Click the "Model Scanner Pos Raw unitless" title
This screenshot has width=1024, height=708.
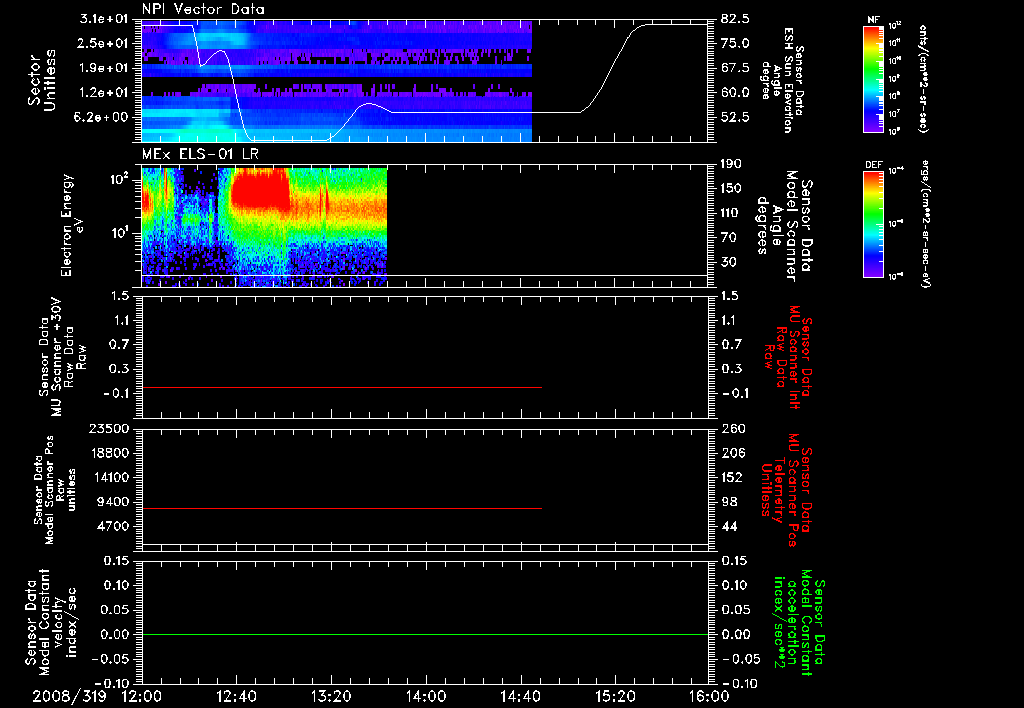pos(56,490)
